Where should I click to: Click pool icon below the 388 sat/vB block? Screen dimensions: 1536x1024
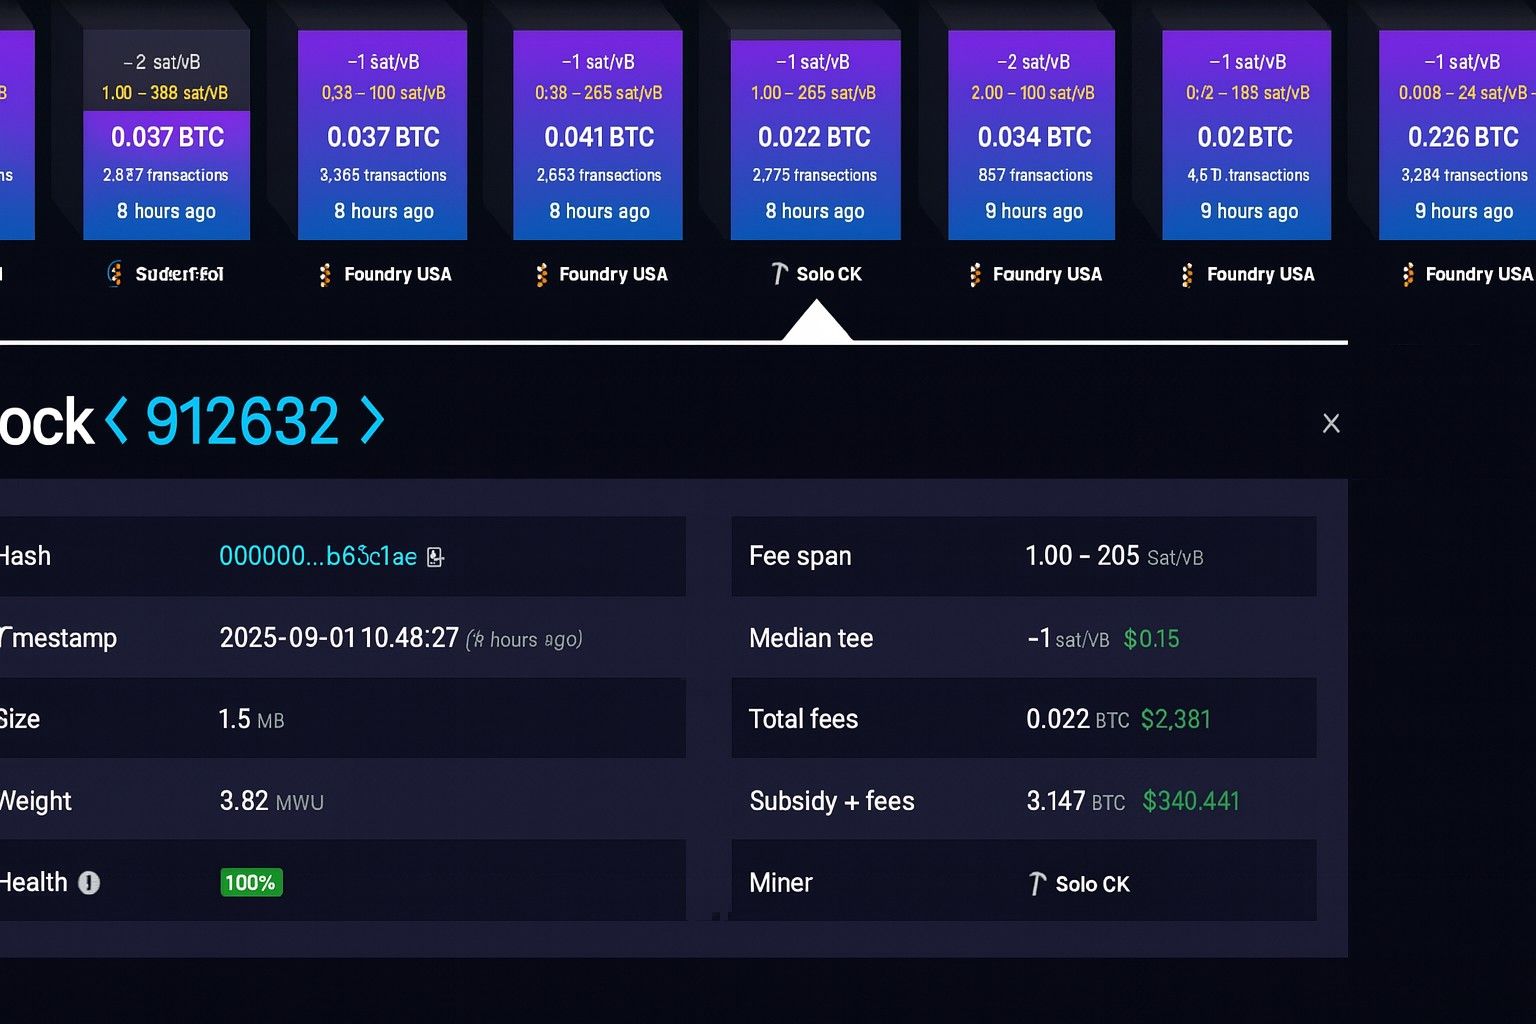click(x=115, y=273)
